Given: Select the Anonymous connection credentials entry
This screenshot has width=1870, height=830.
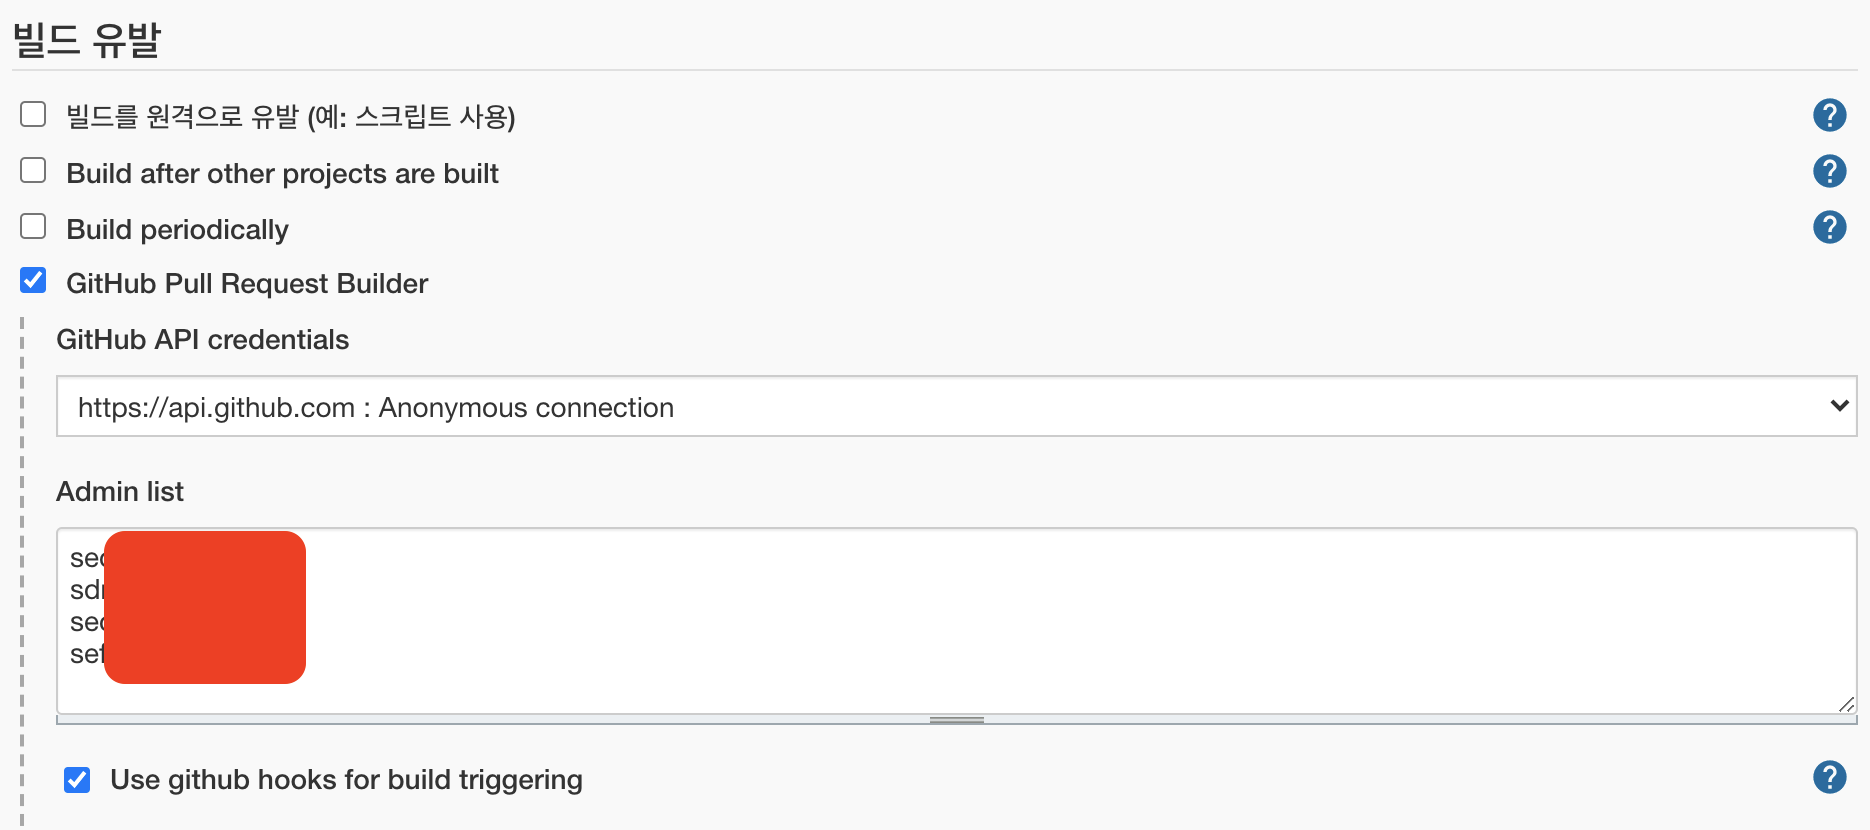Looking at the screenshot, I should point(375,407).
